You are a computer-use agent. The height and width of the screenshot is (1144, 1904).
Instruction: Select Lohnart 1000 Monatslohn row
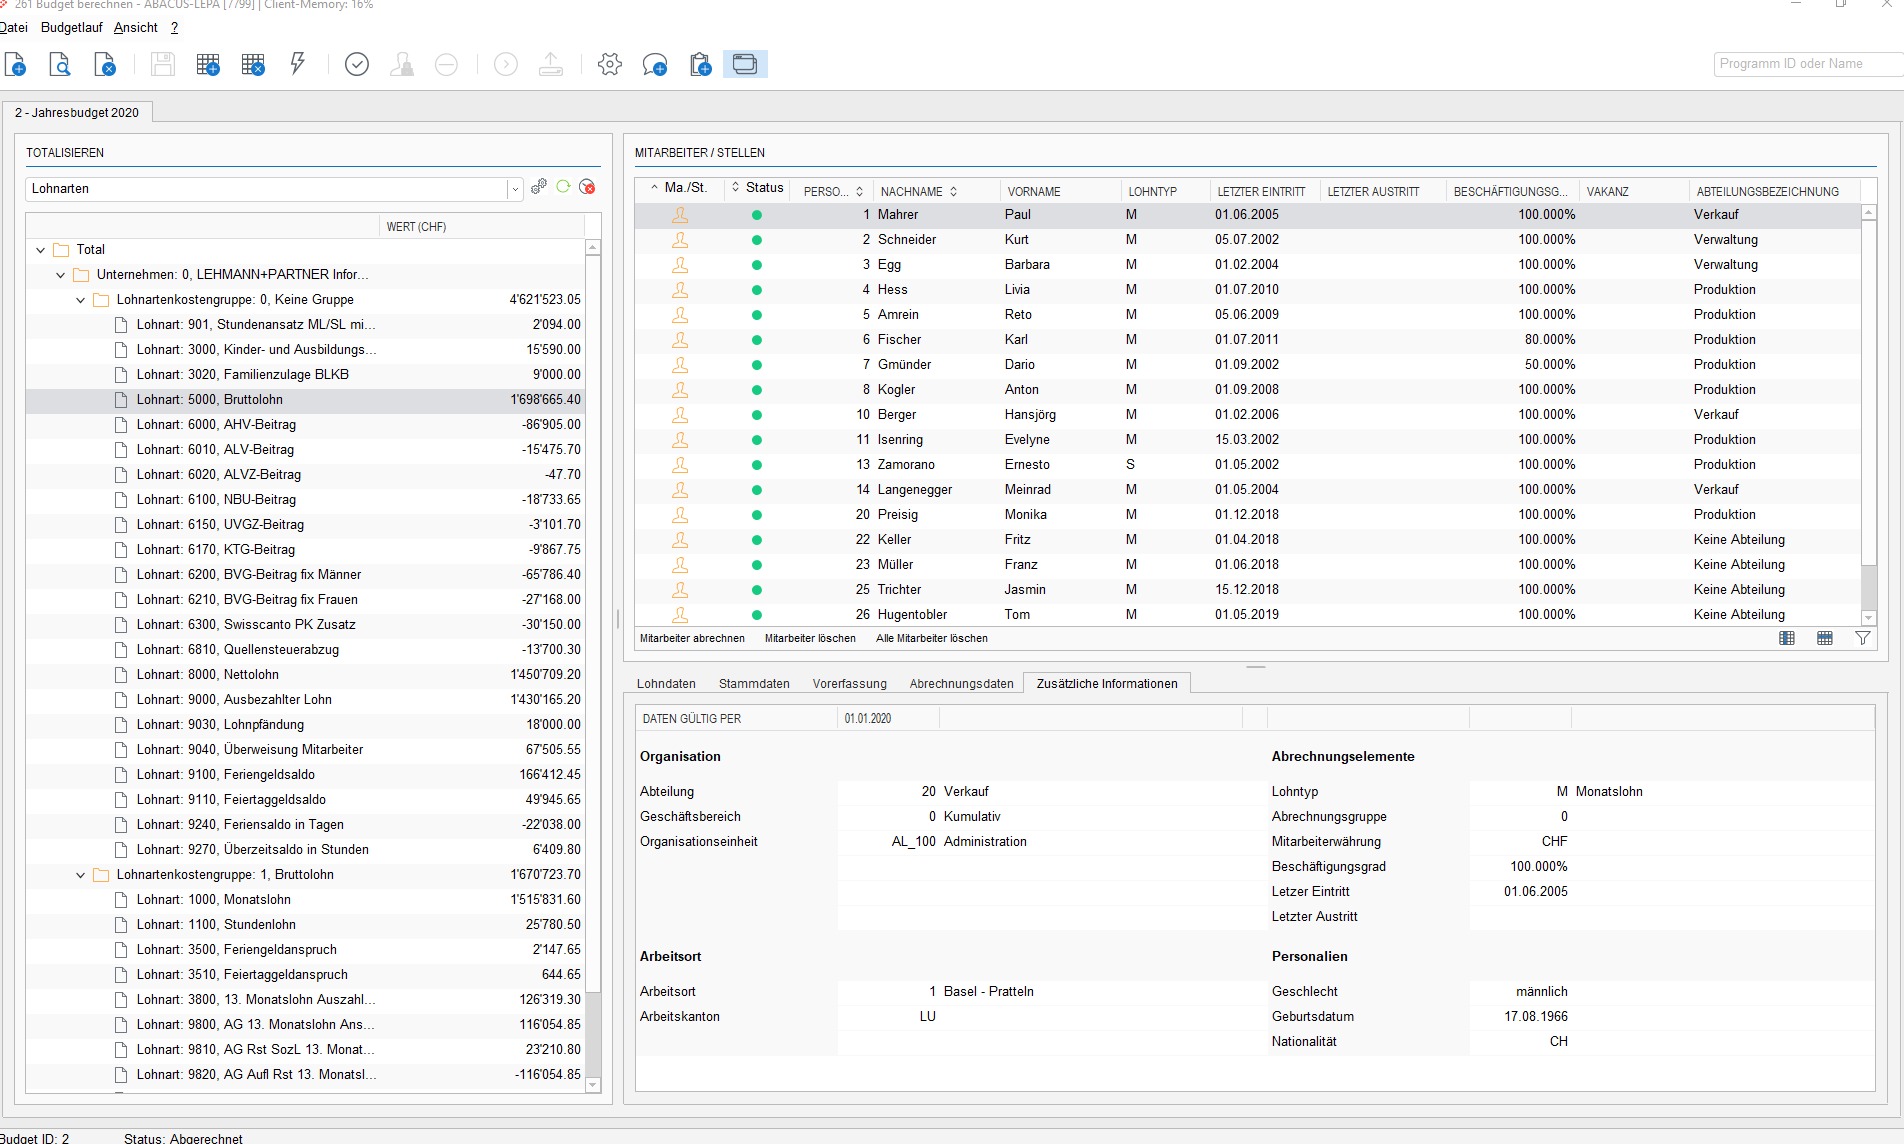305,900
